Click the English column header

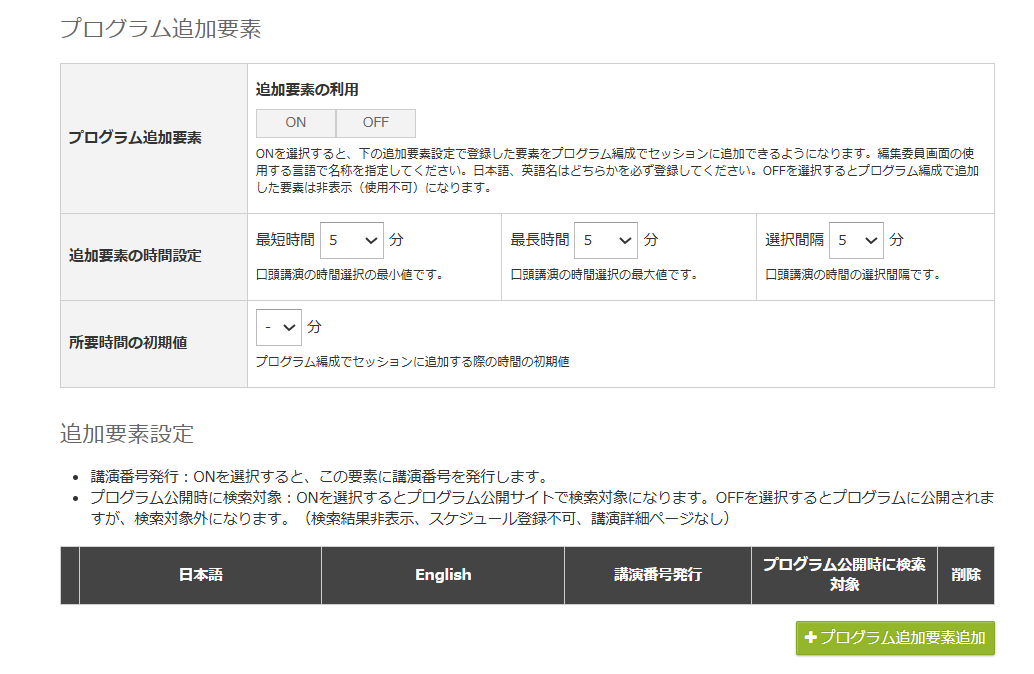(442, 576)
